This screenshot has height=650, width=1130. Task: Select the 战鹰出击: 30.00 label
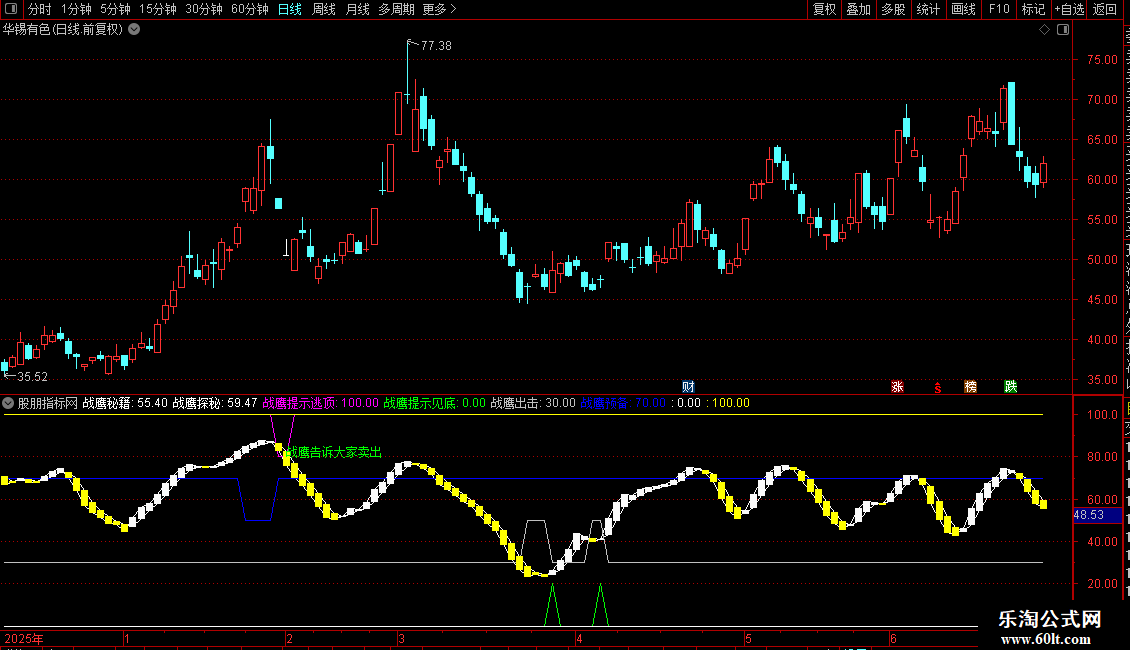point(533,403)
